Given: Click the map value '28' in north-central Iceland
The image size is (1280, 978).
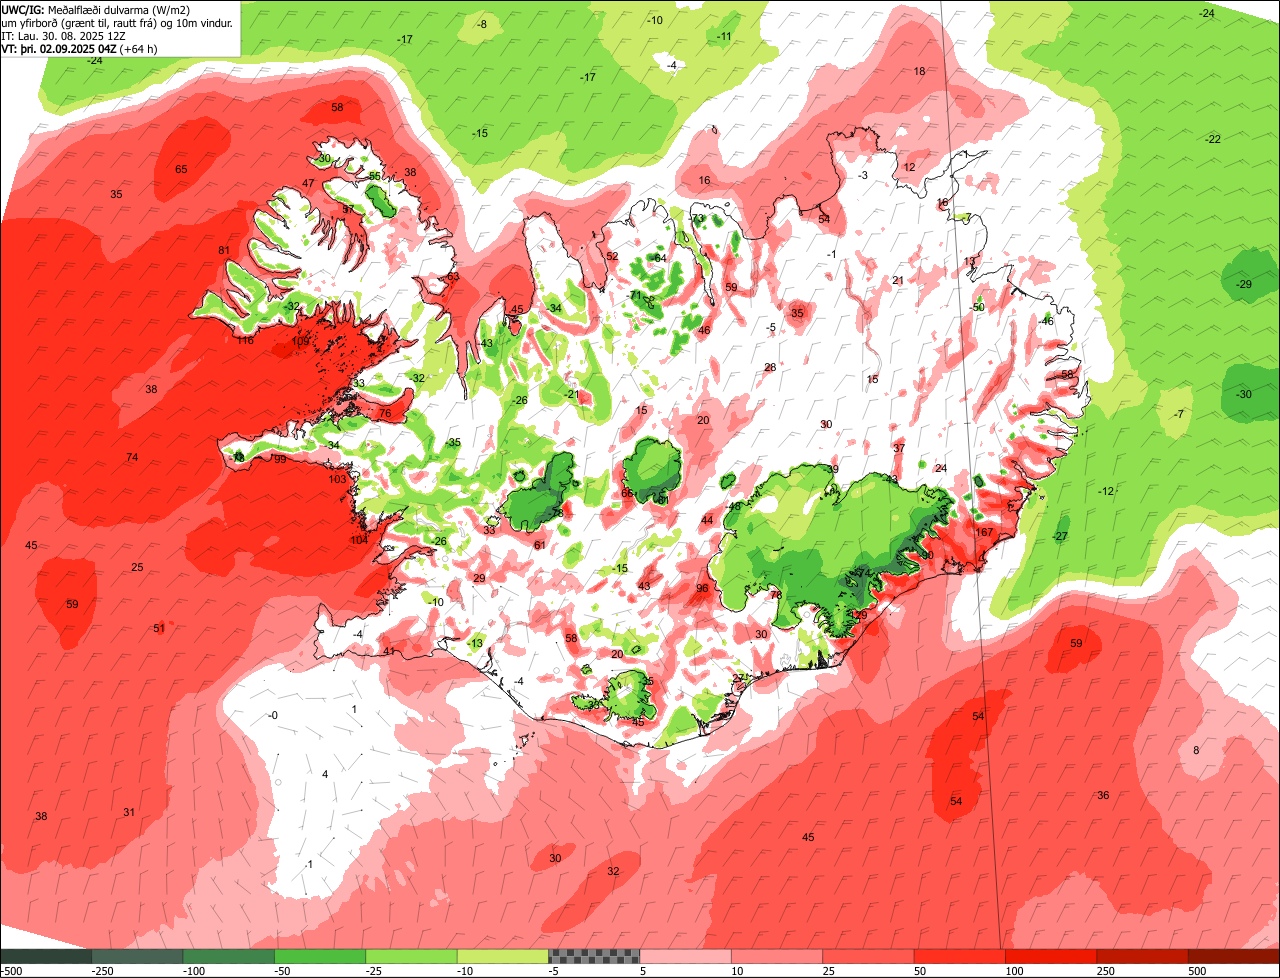Looking at the screenshot, I should pos(770,367).
